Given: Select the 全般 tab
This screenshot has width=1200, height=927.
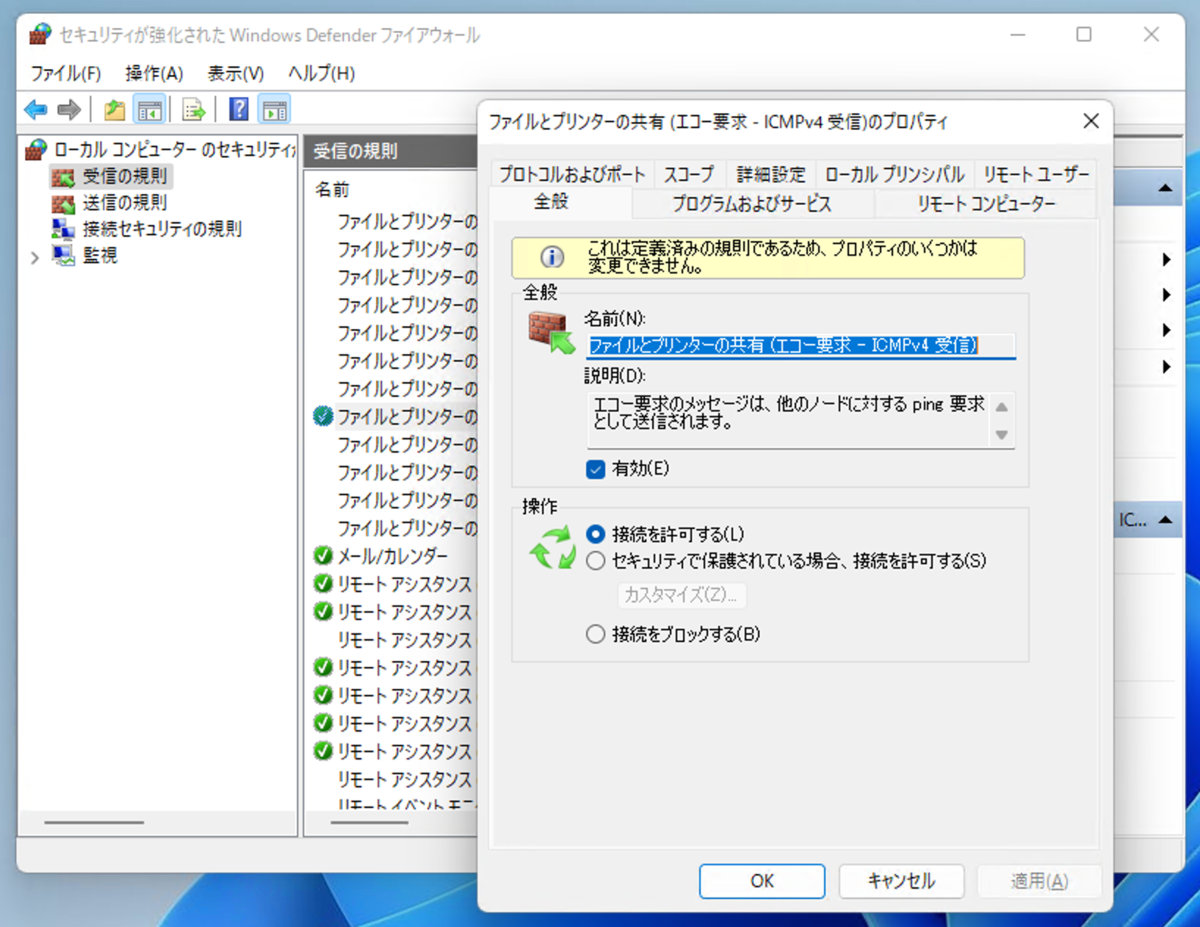Looking at the screenshot, I should click(551, 202).
